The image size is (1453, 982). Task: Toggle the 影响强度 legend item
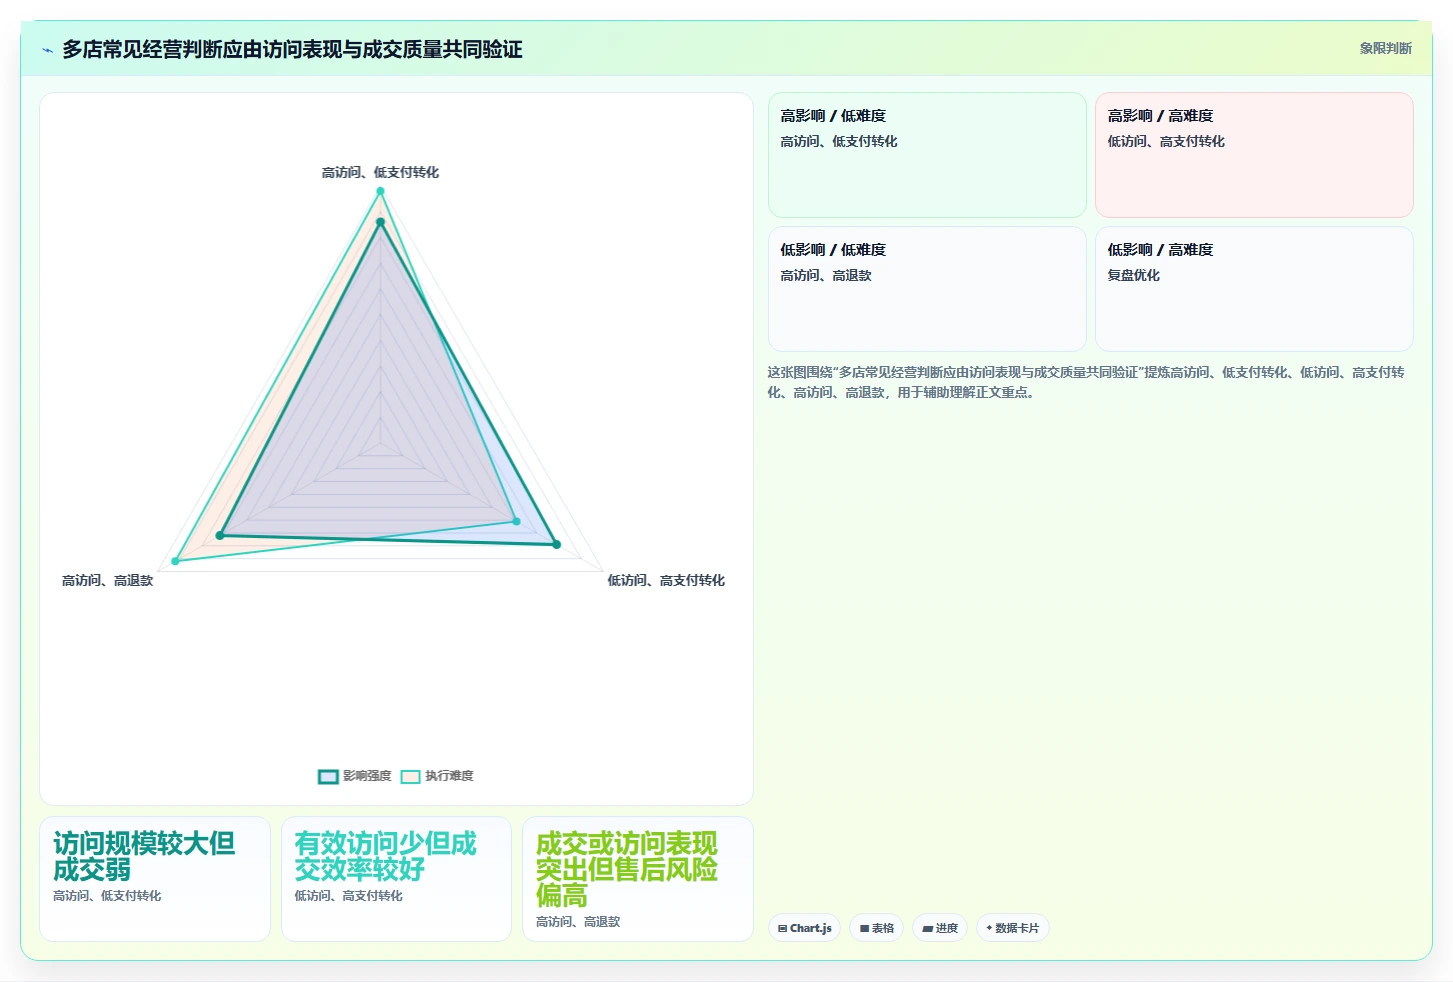355,776
